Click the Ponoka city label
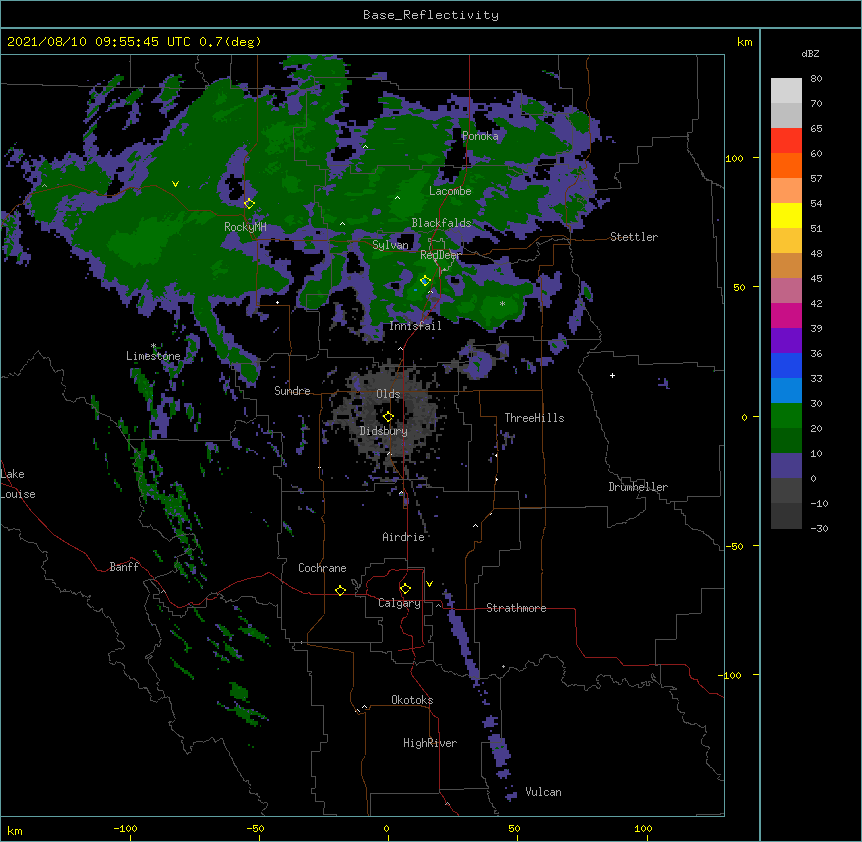The width and height of the screenshot is (862, 842). [x=480, y=136]
